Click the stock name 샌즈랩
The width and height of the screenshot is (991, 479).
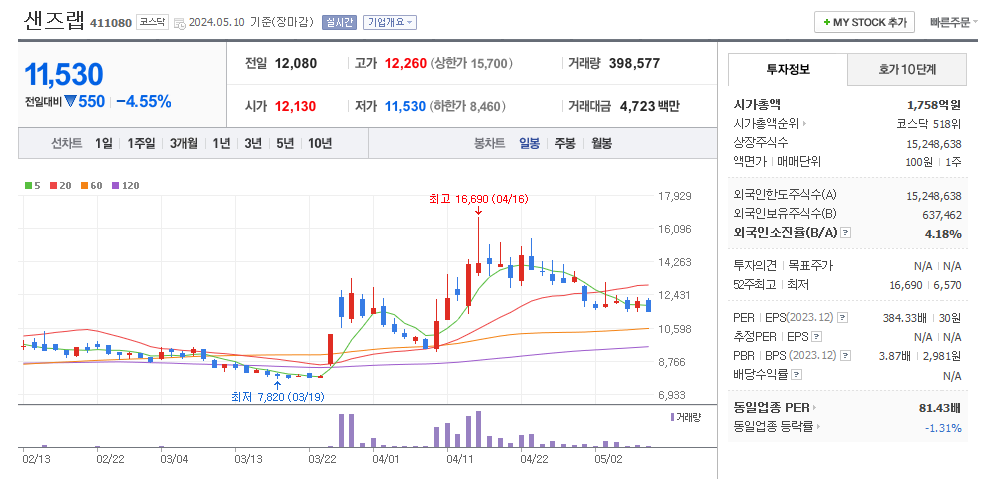coord(54,21)
